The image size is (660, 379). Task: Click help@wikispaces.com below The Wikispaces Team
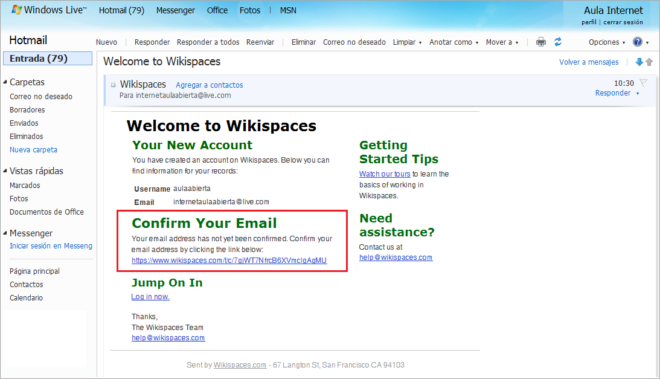coord(168,338)
